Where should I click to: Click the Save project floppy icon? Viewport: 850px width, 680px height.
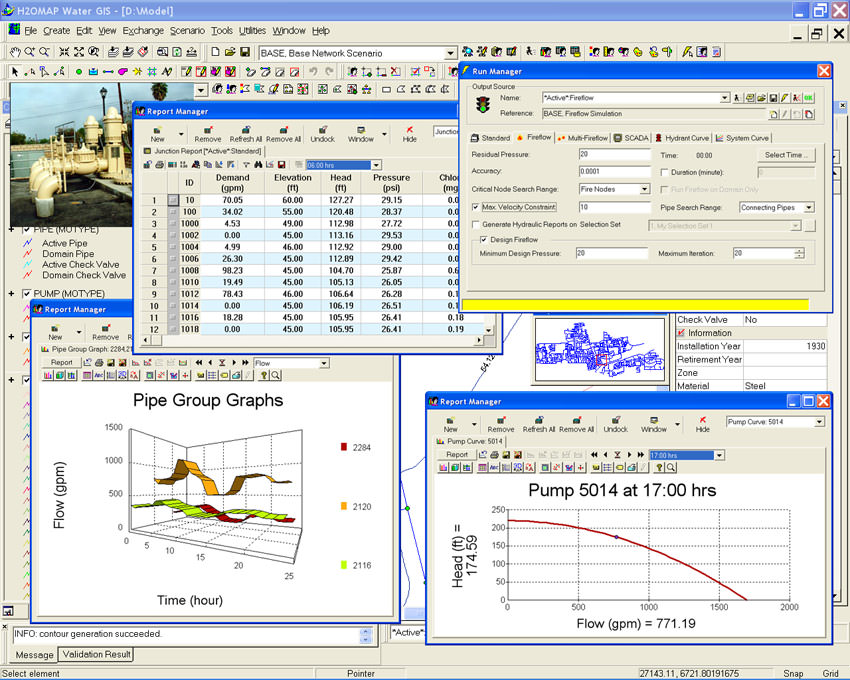[244, 52]
